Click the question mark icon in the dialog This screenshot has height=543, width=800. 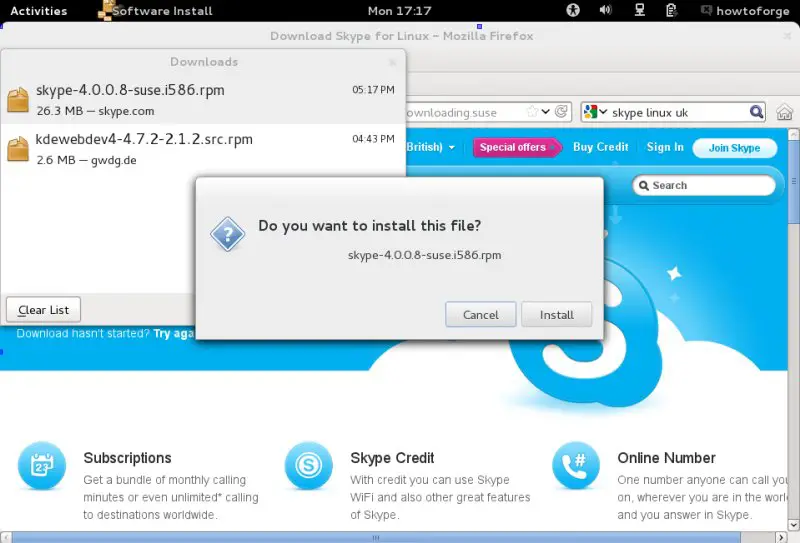click(228, 234)
